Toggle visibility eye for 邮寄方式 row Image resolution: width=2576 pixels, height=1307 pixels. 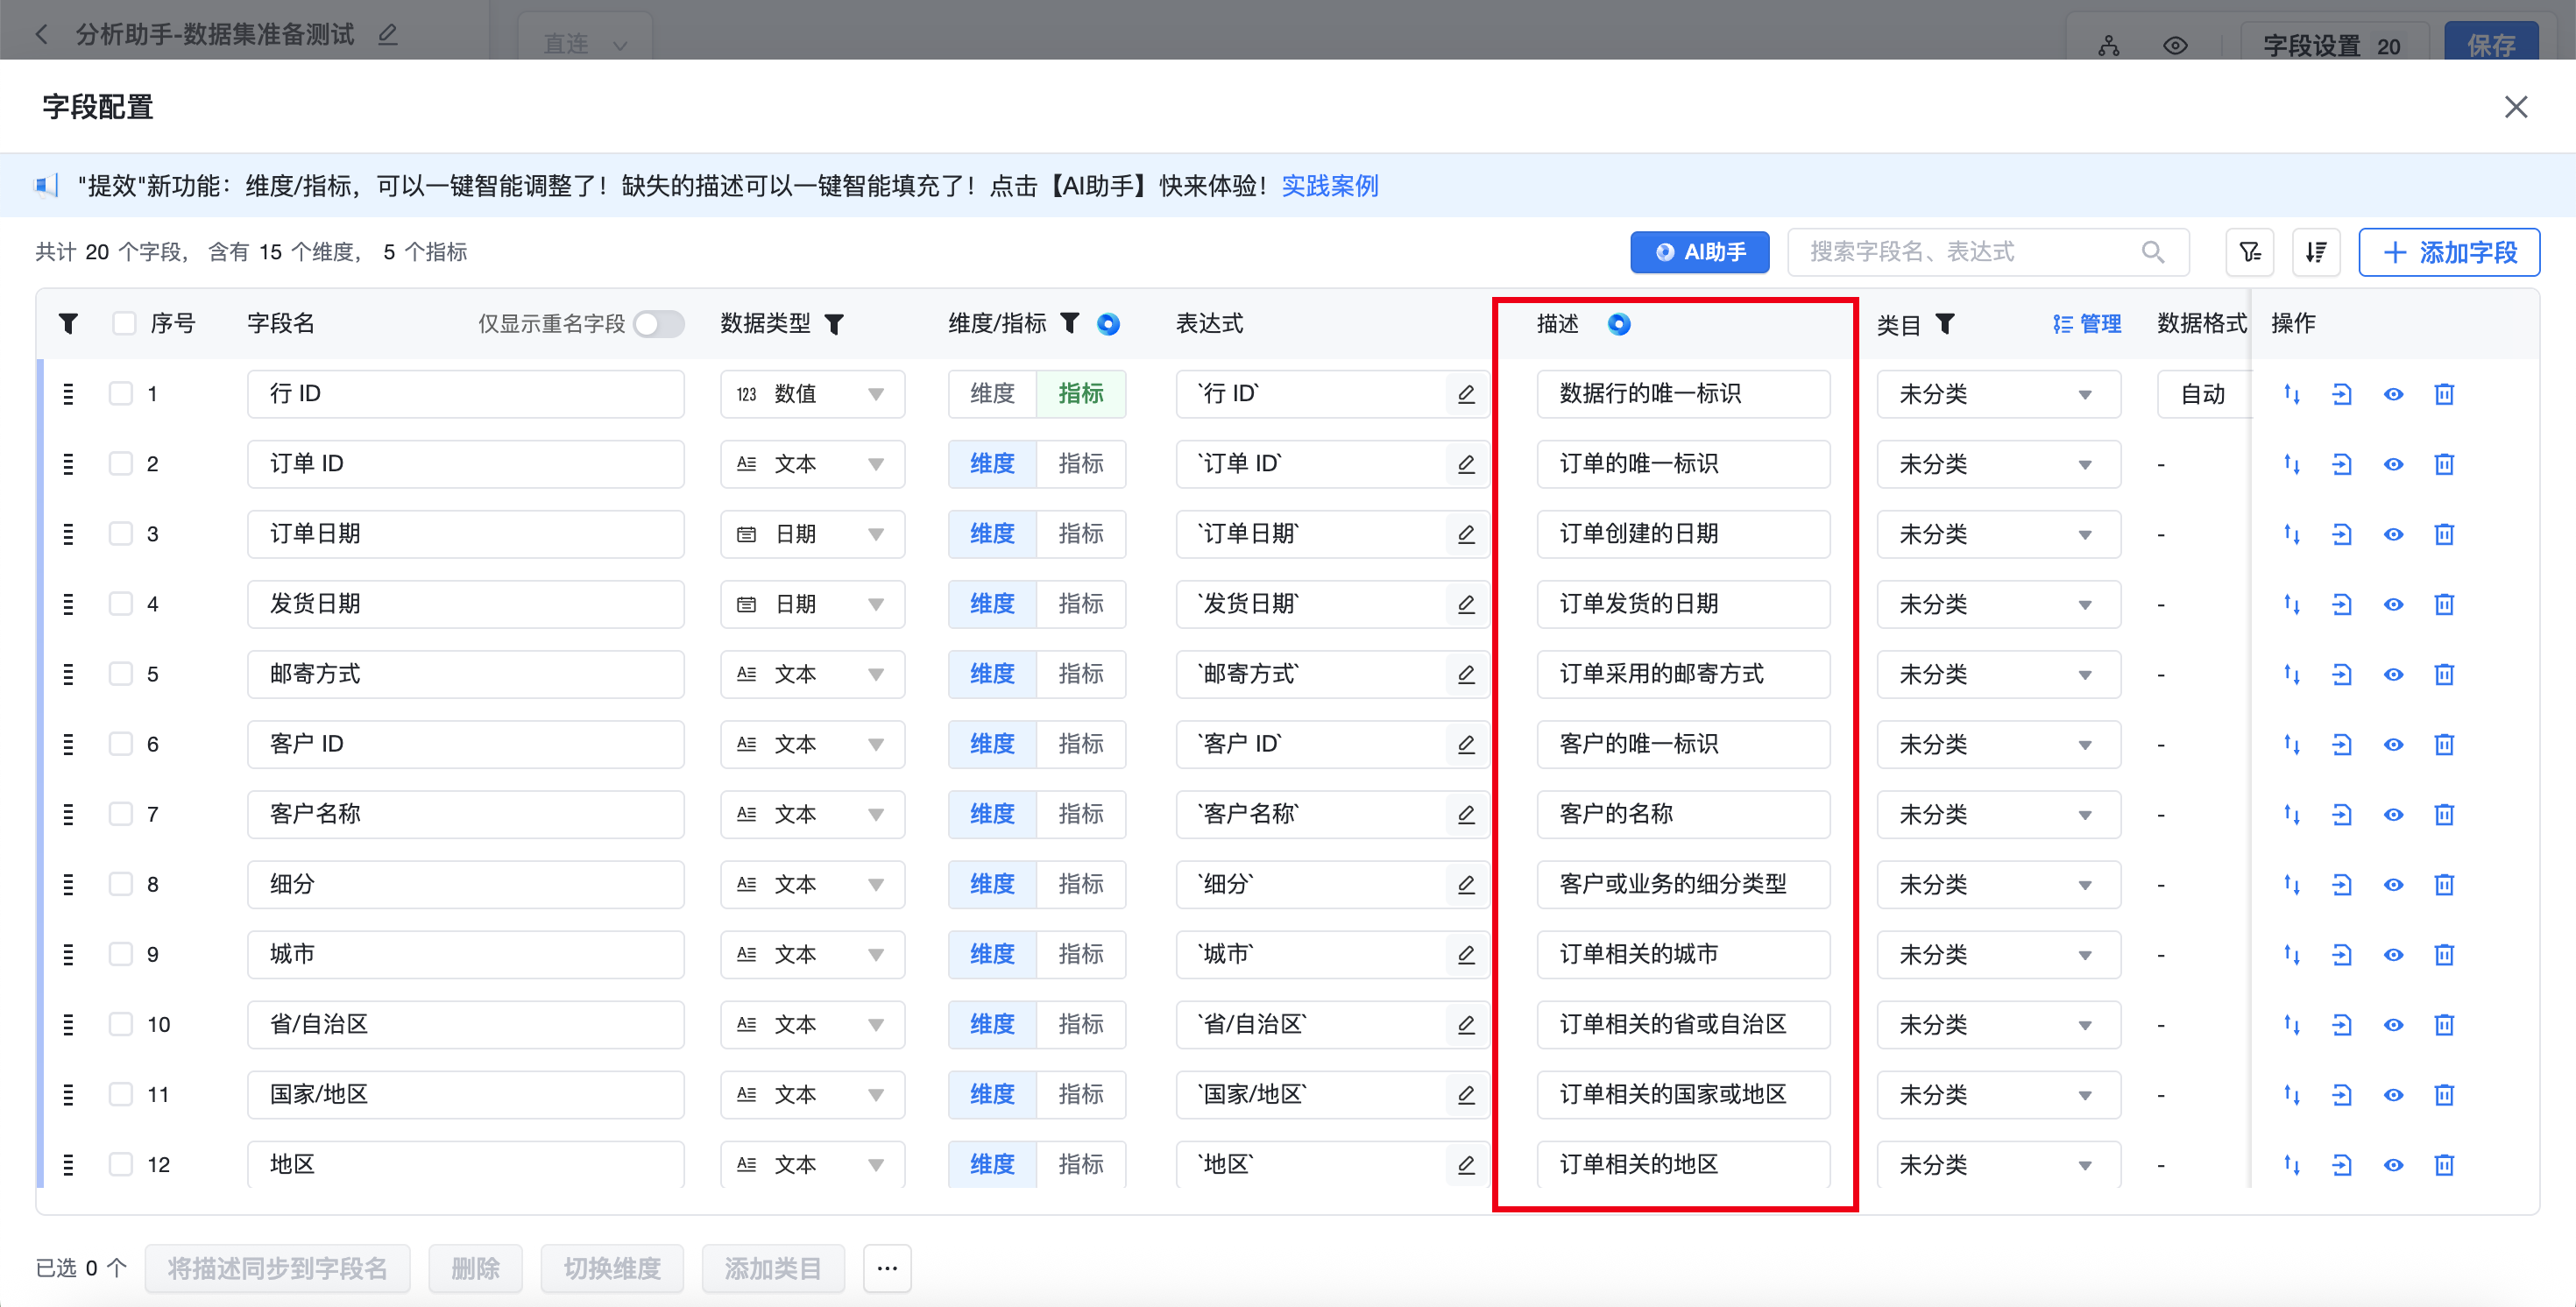coord(2393,674)
